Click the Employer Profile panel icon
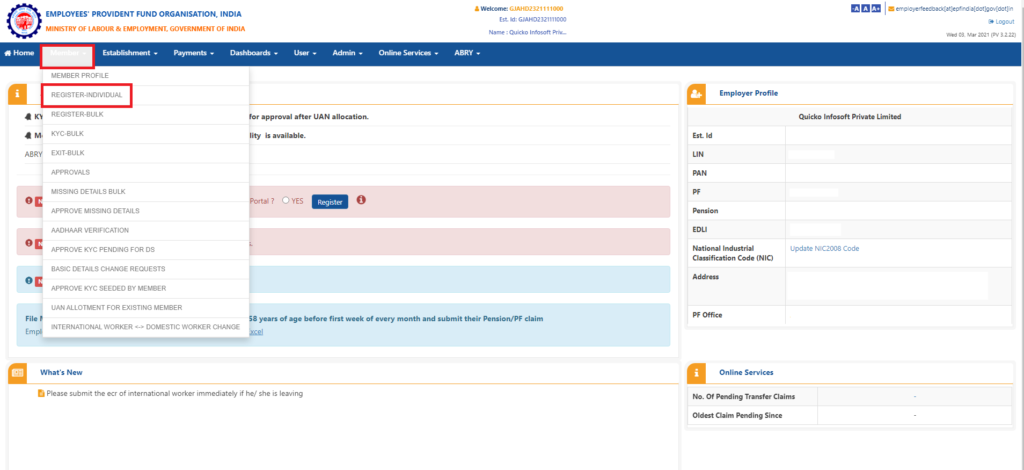Screen dimensions: 1024x470 (x=697, y=94)
